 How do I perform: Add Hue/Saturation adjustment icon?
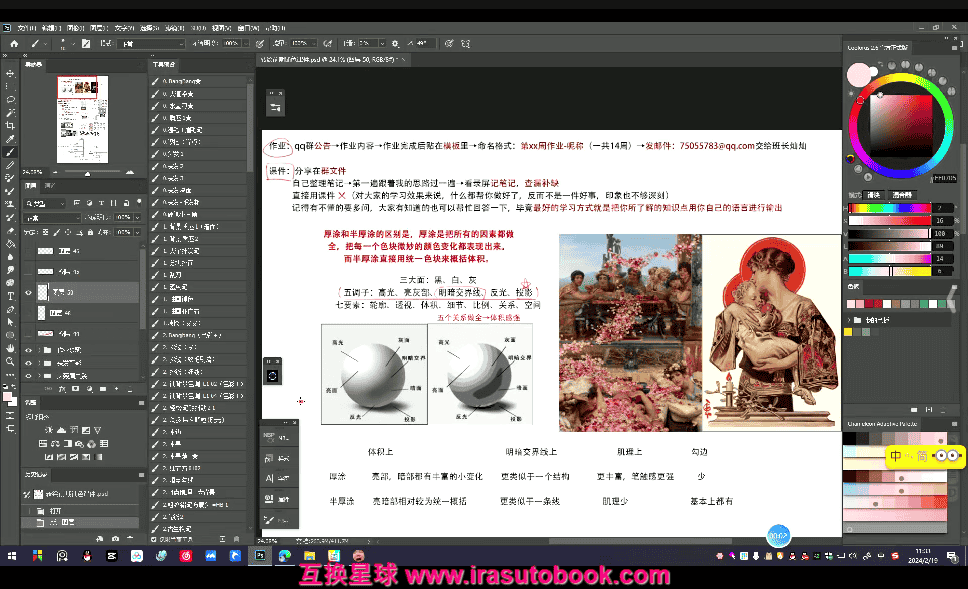pyautogui.click(x=43, y=443)
